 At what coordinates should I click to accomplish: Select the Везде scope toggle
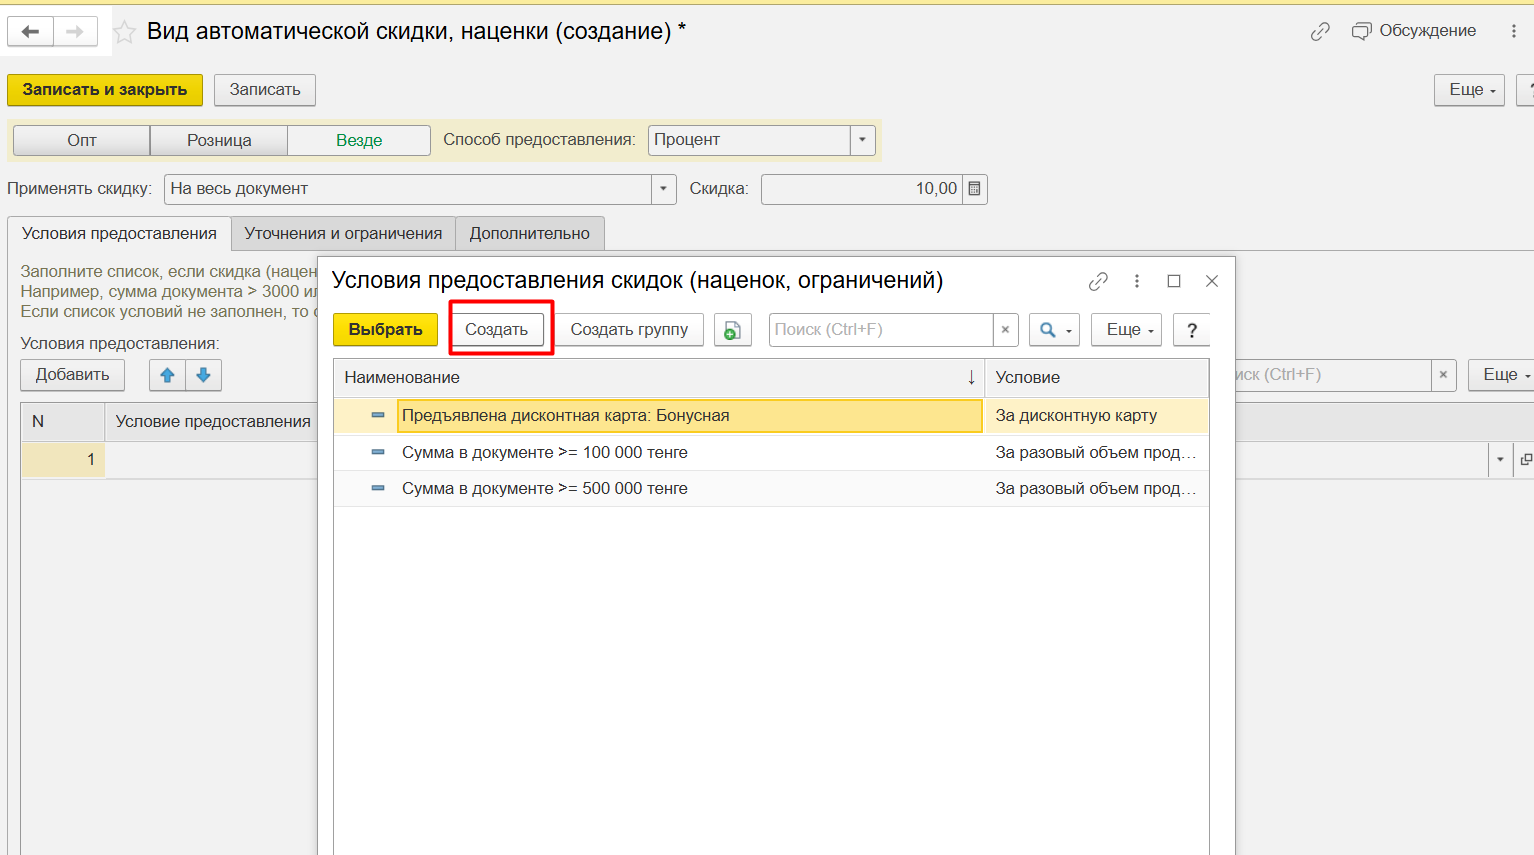[x=359, y=140]
